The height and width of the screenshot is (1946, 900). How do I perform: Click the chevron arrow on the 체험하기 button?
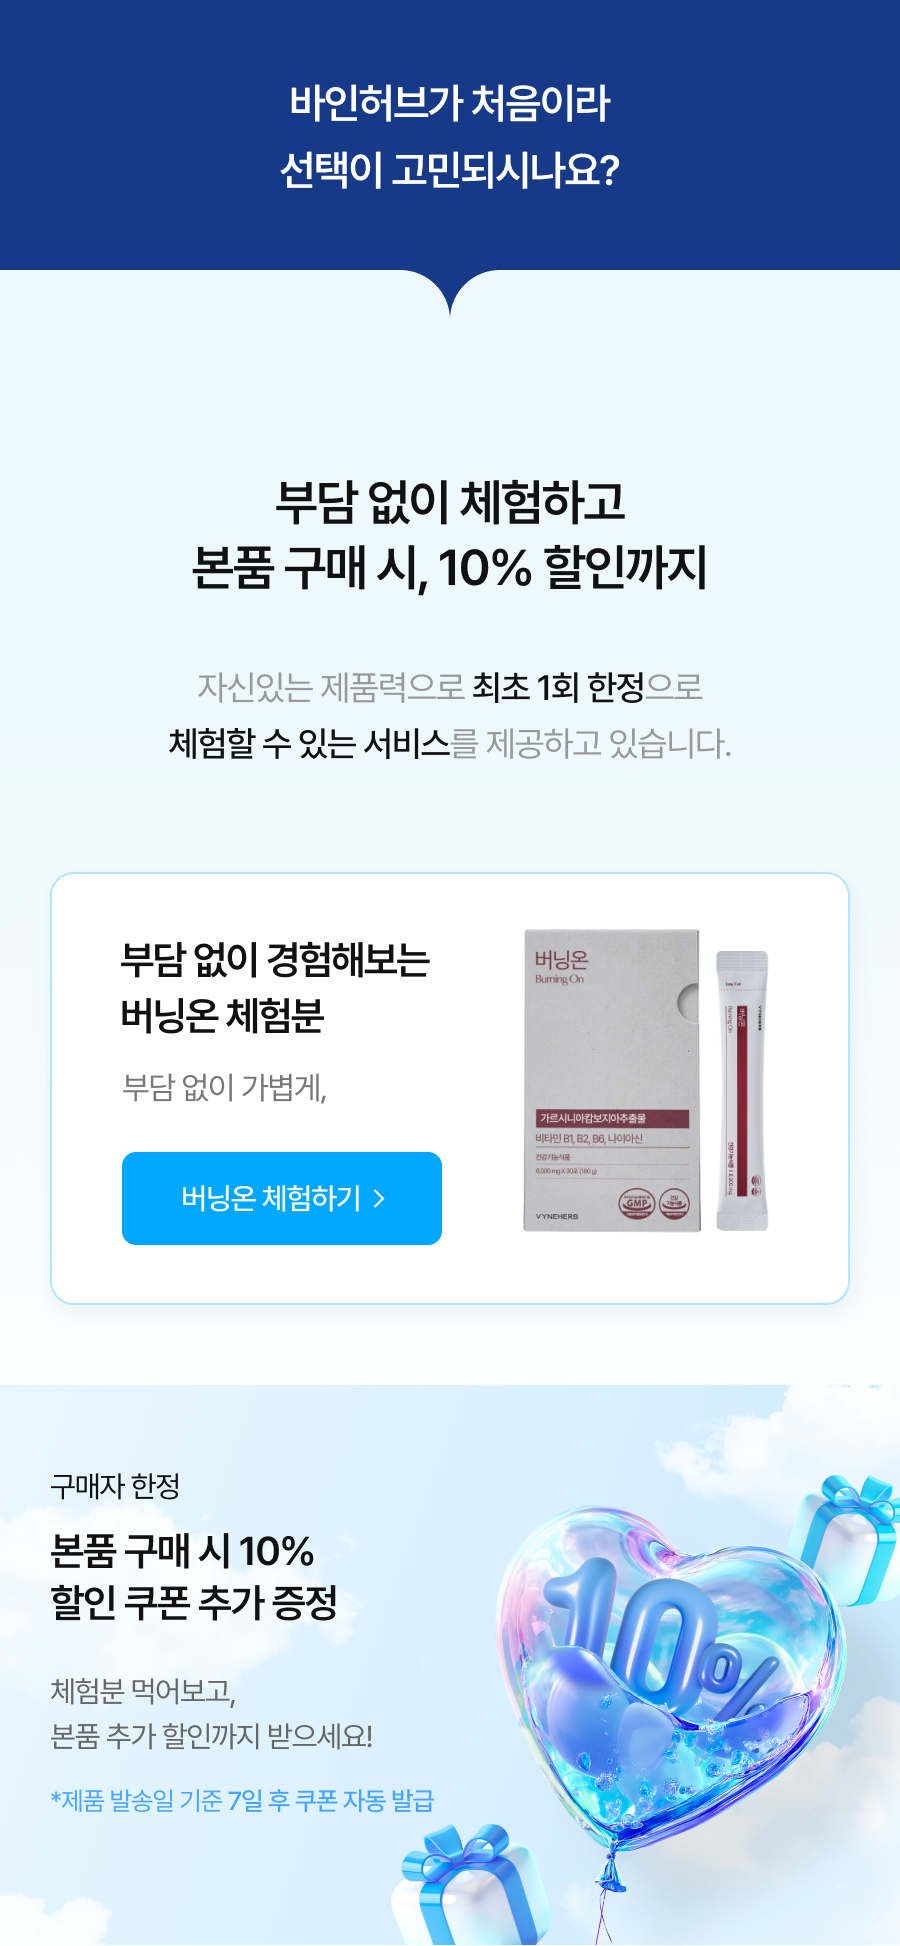click(x=379, y=1198)
